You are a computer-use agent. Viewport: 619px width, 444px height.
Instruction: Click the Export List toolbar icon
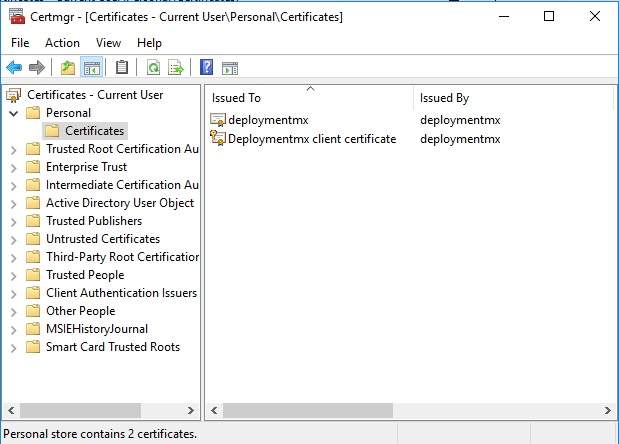point(176,68)
